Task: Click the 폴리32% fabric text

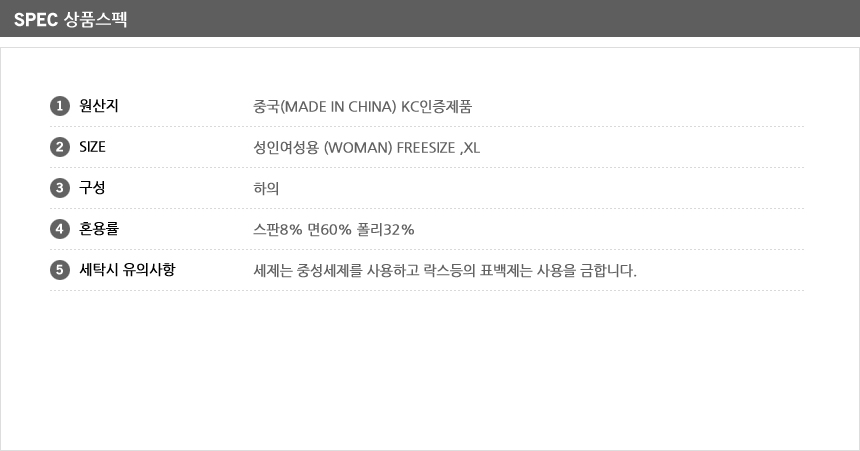Action: click(386, 230)
